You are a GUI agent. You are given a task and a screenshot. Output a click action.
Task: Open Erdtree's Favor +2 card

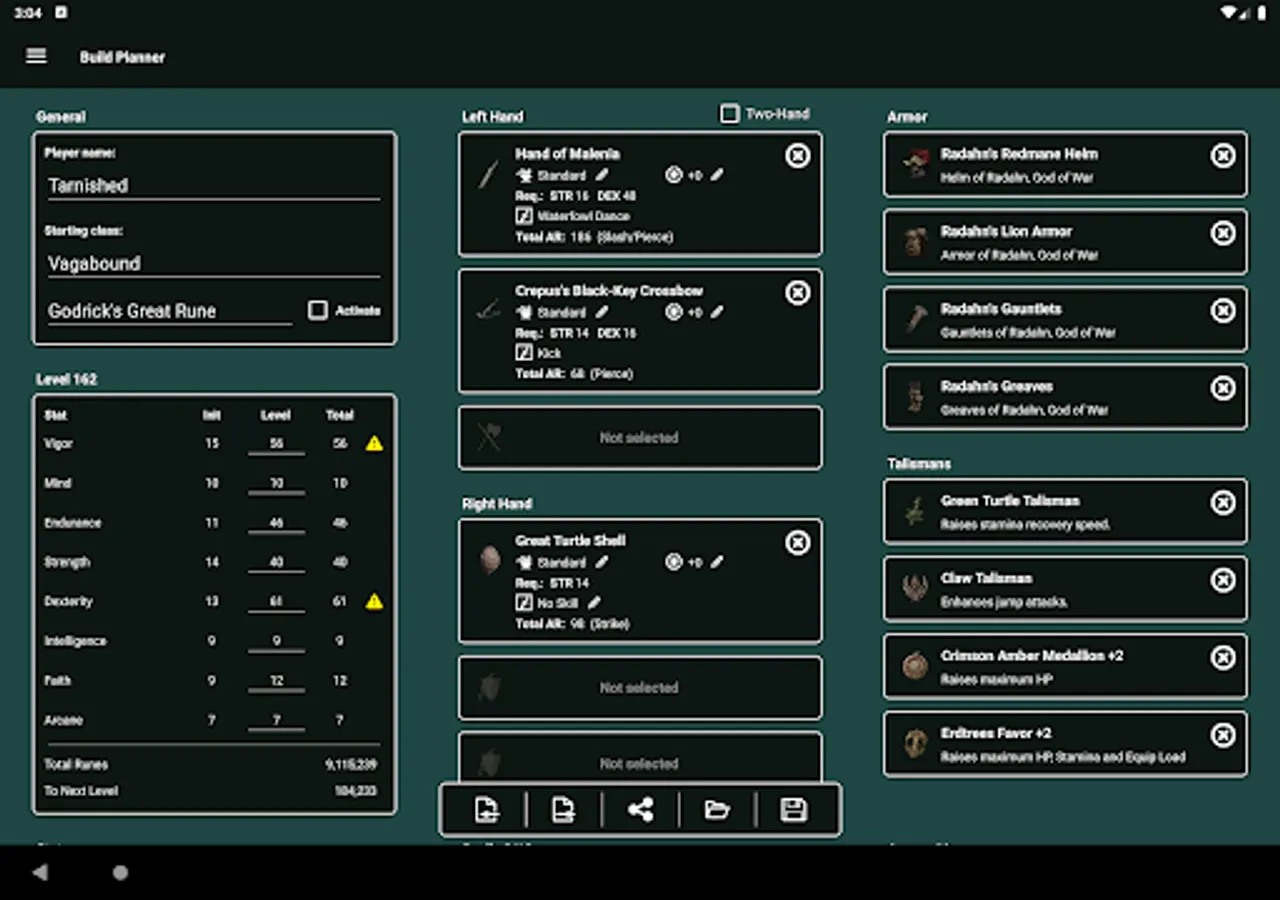tap(1065, 744)
